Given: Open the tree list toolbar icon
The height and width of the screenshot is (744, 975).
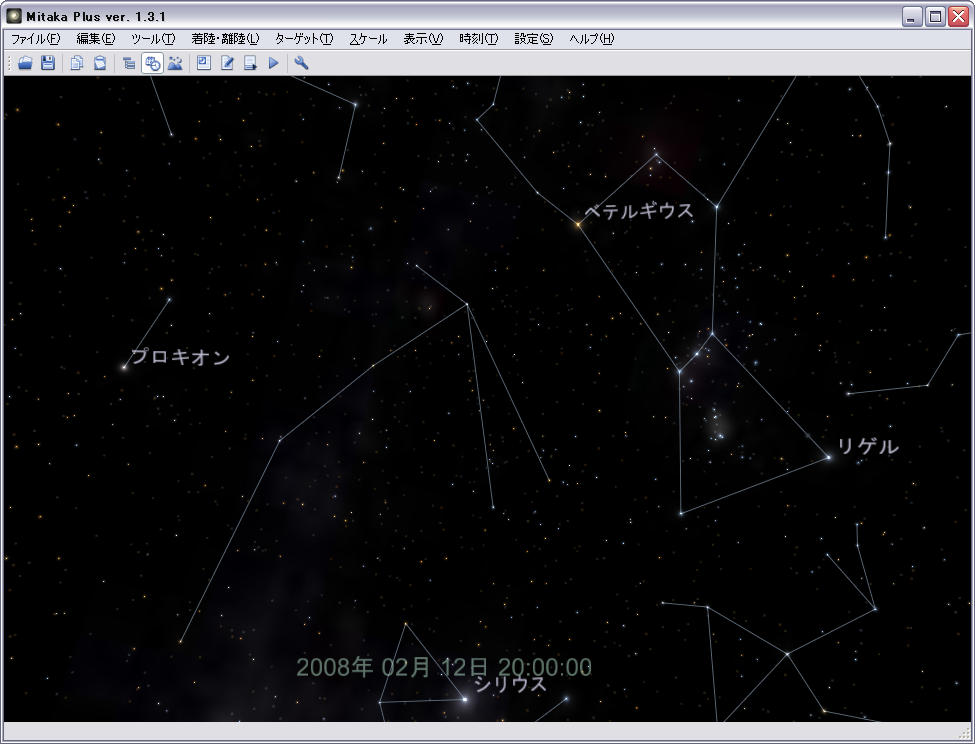Looking at the screenshot, I should (129, 63).
